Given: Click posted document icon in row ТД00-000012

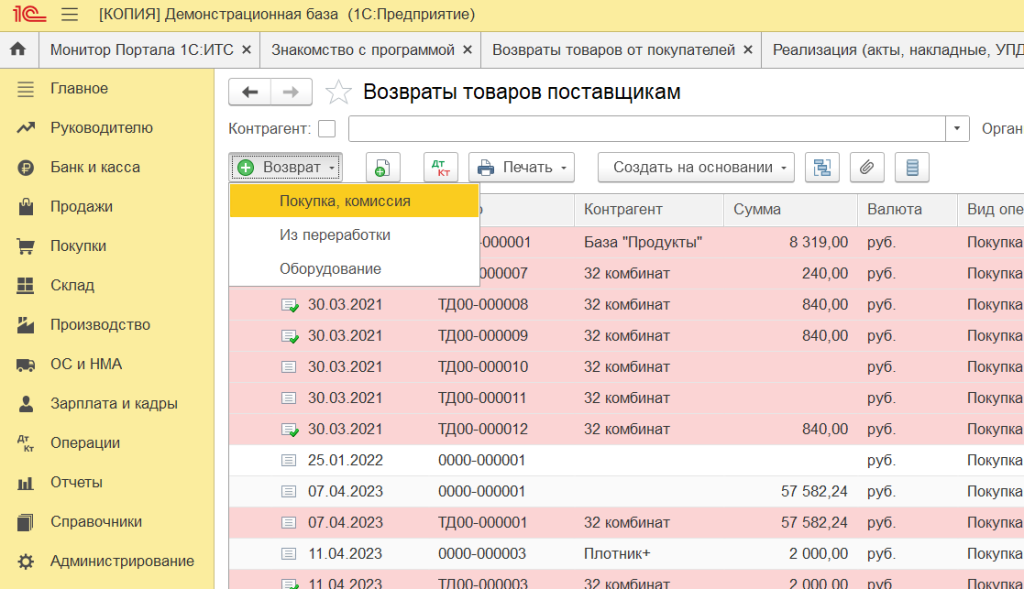Looking at the screenshot, I should coord(289,430).
